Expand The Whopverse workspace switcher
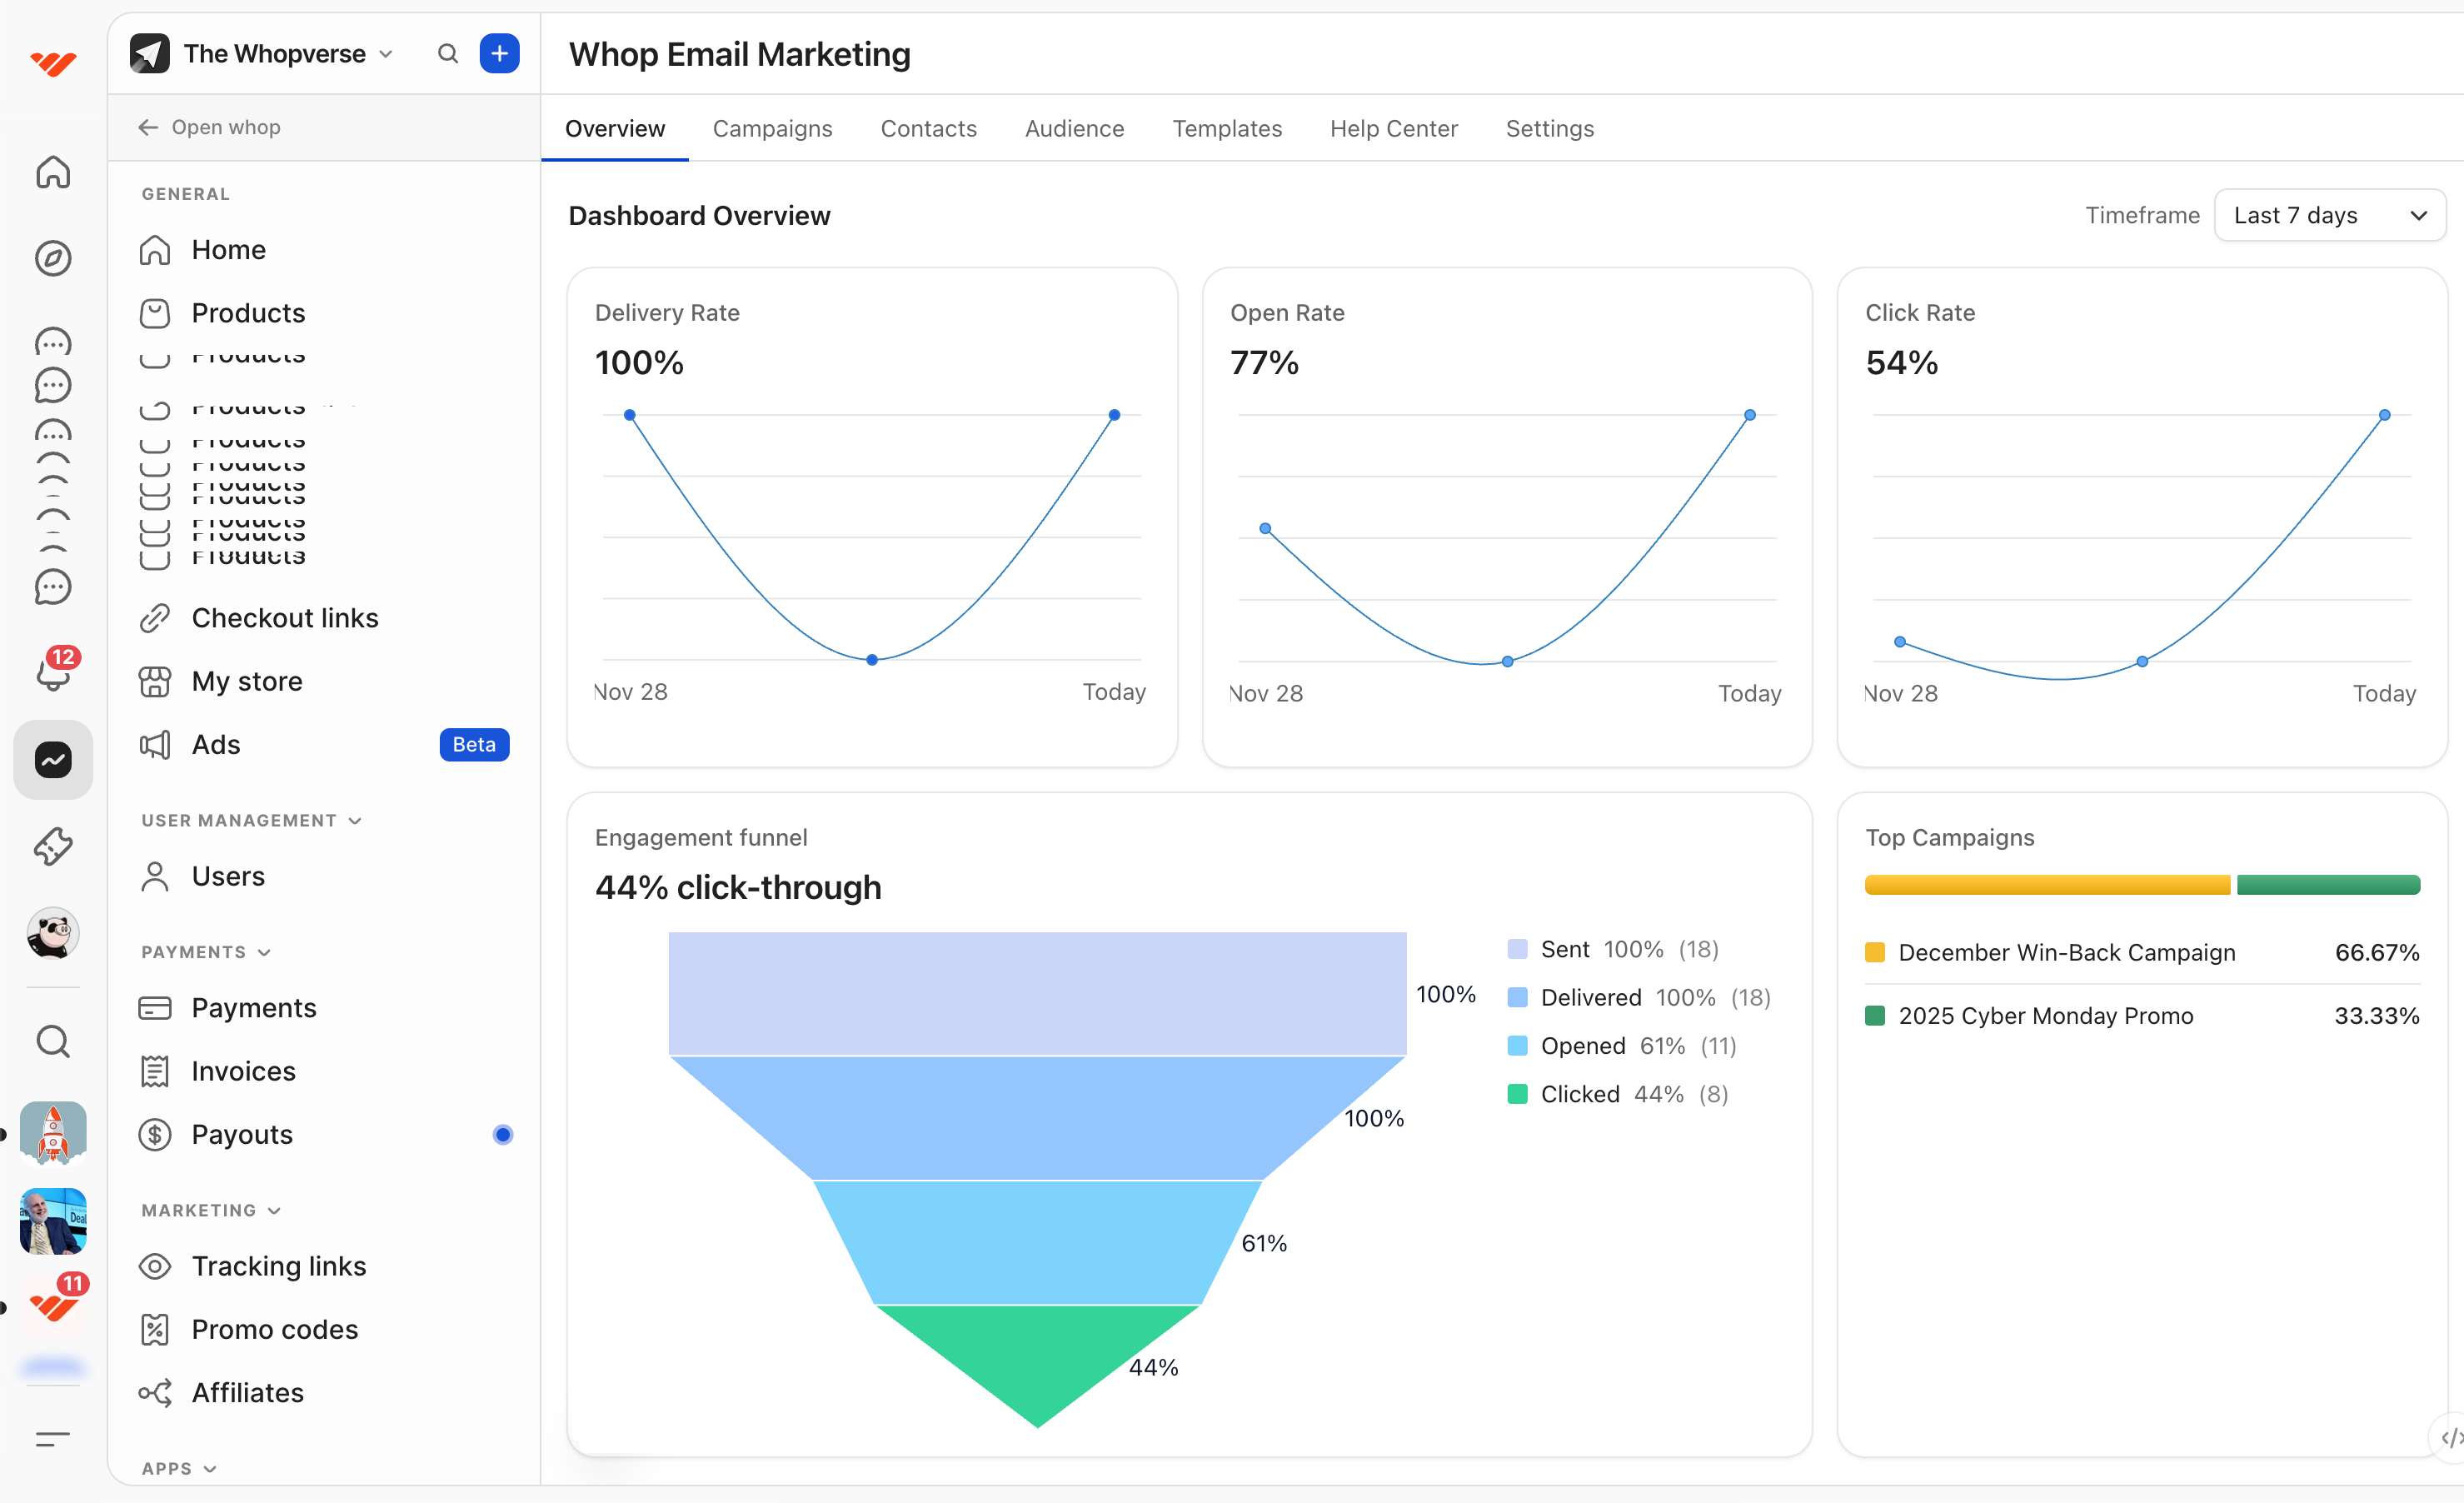 click(x=274, y=53)
